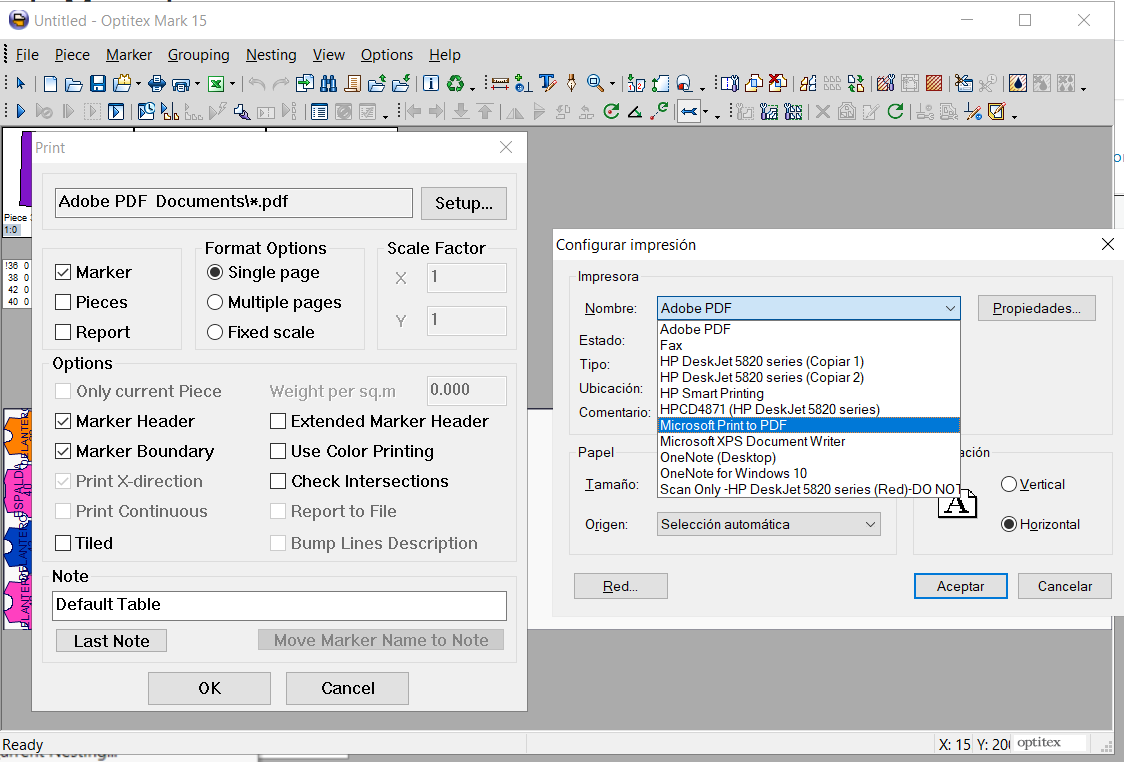This screenshot has width=1124, height=762.
Task: Click the timed nesting clock icon
Action: tap(146, 111)
